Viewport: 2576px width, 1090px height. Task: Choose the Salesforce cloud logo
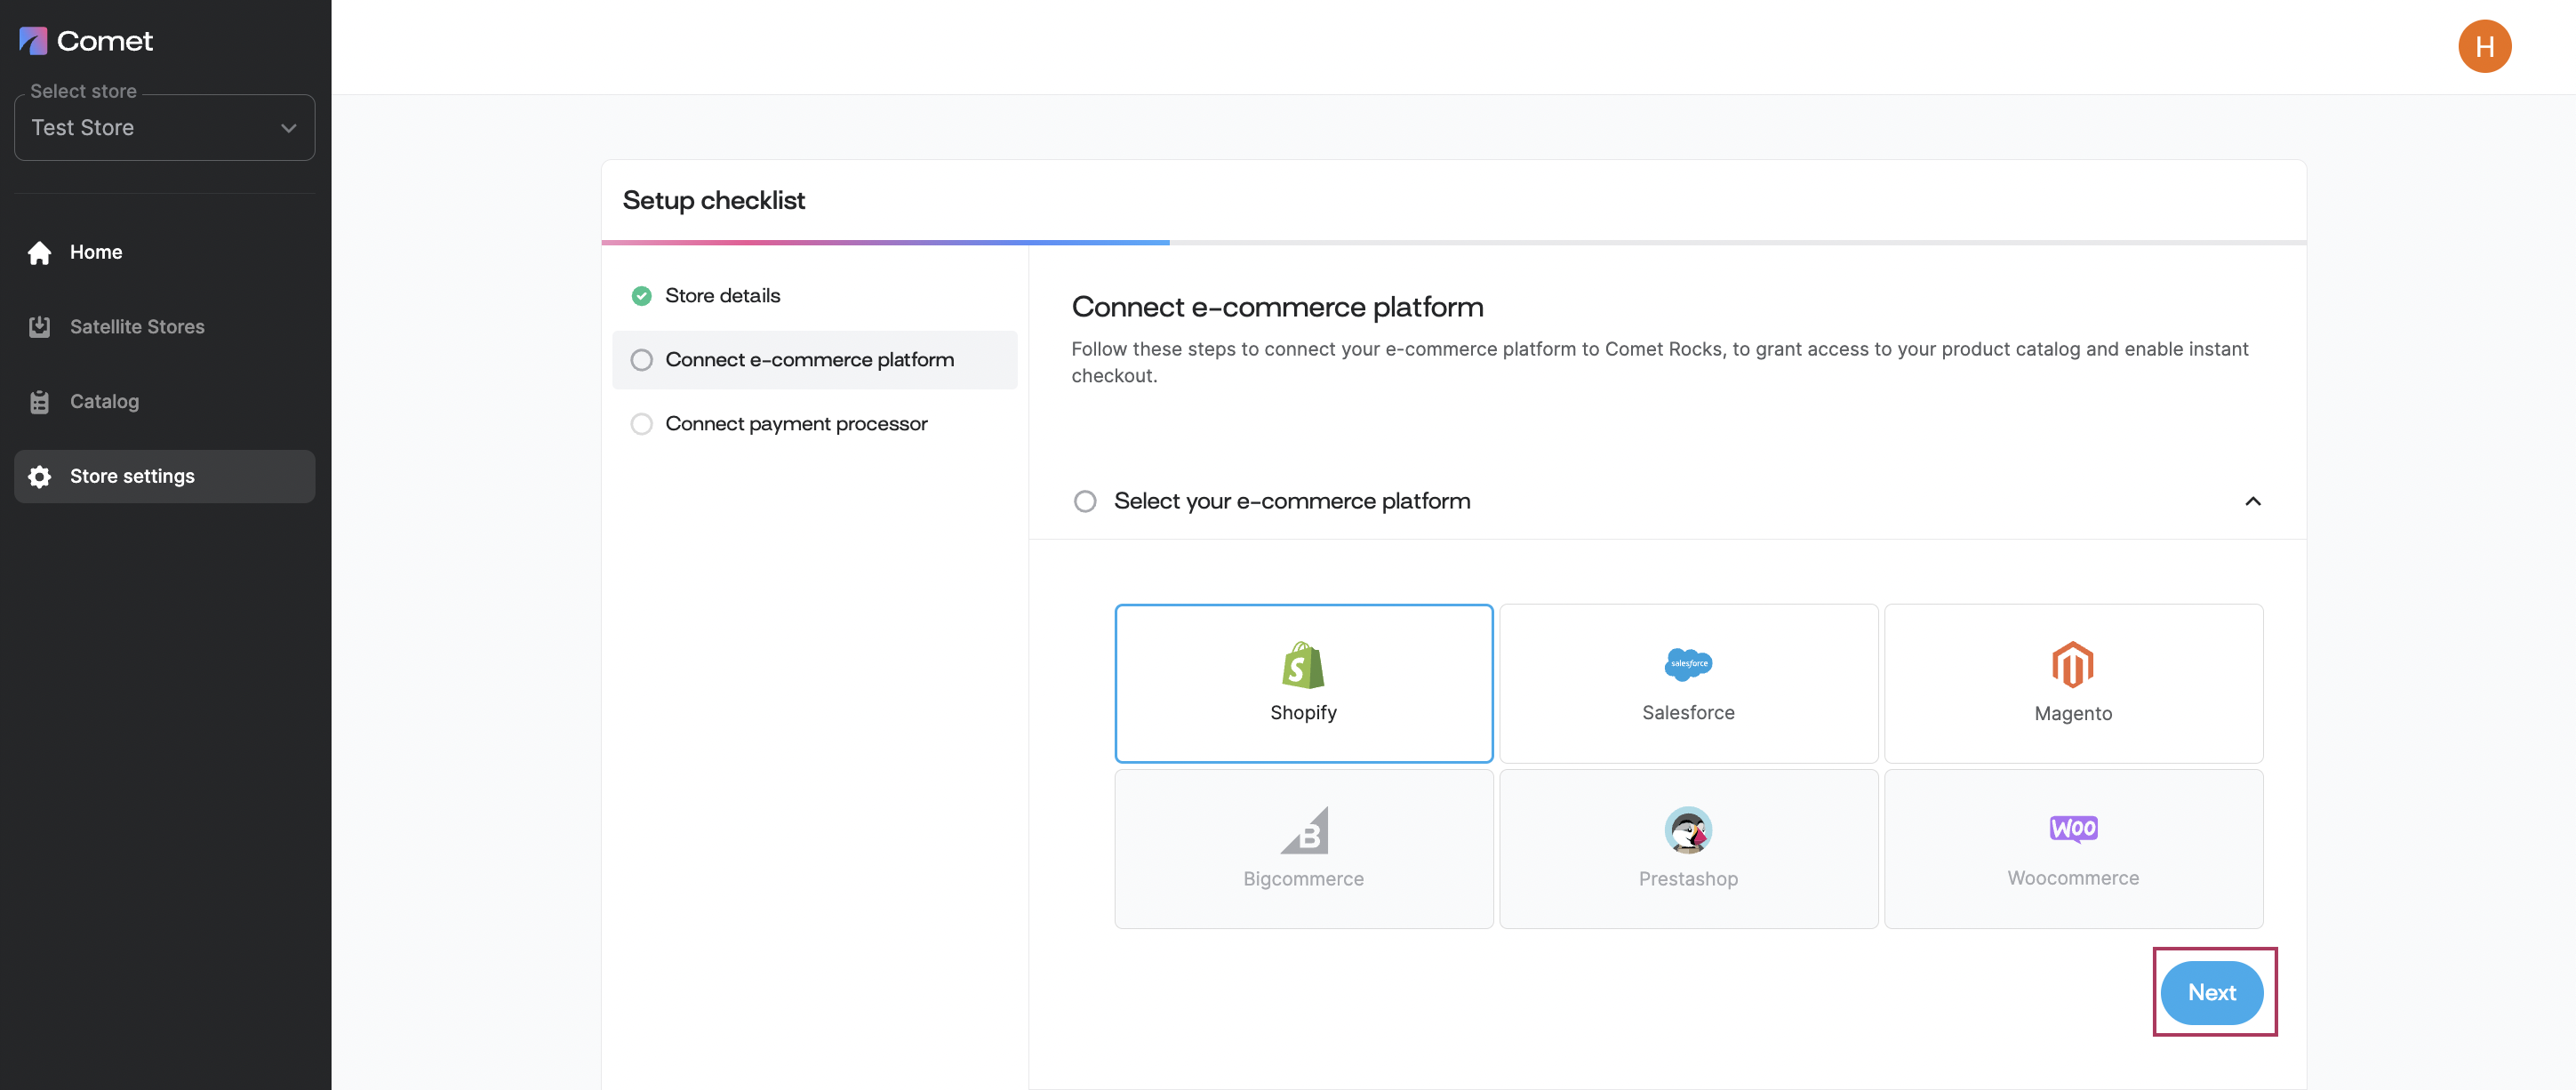[x=1688, y=664]
